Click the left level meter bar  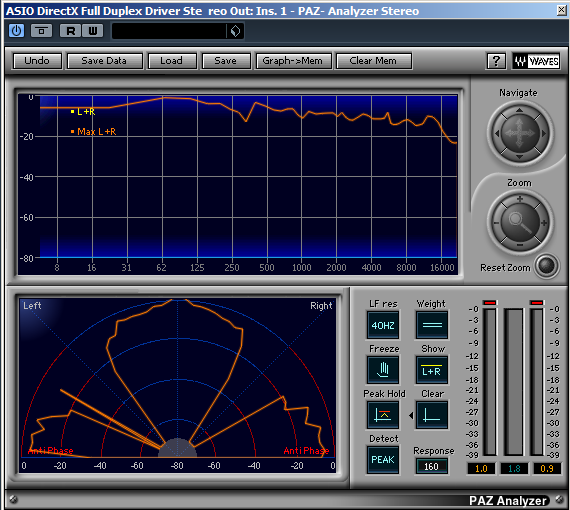490,382
